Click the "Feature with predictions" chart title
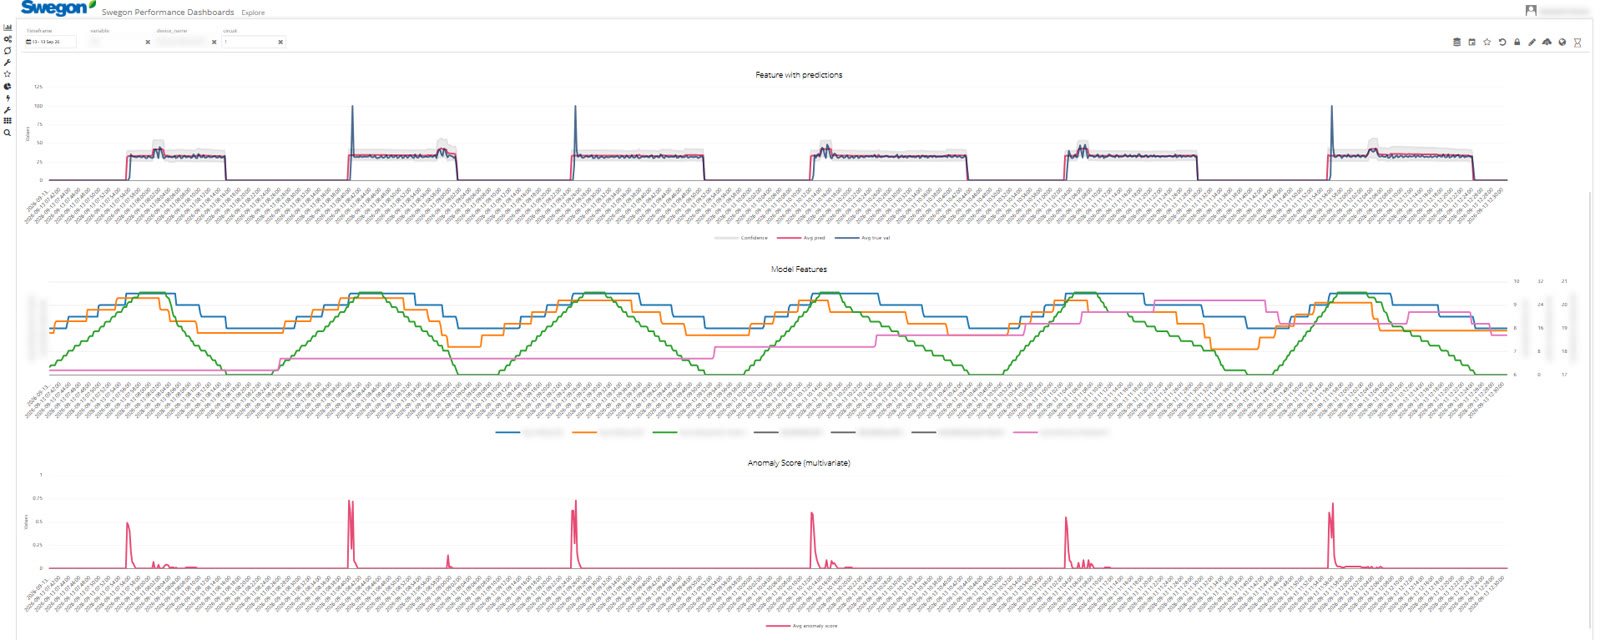Image resolution: width=1600 pixels, height=640 pixels. pos(799,75)
